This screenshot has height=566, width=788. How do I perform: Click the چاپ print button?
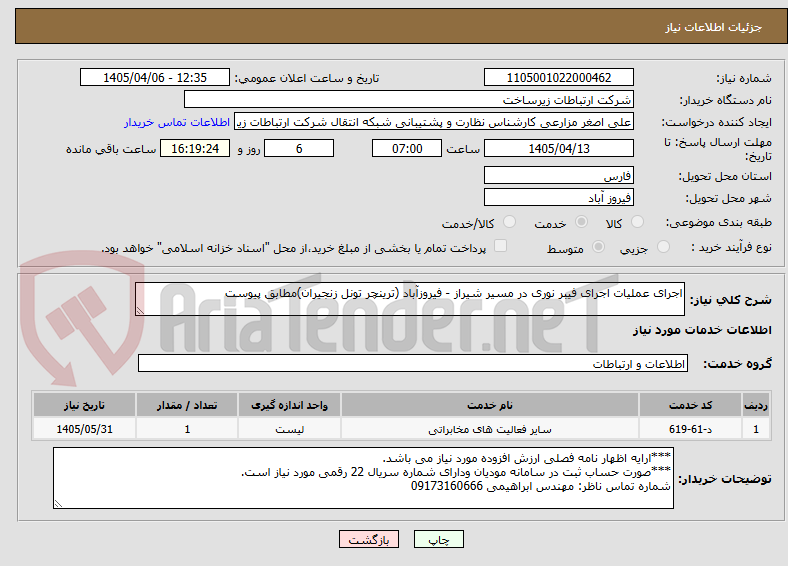pyautogui.click(x=439, y=539)
